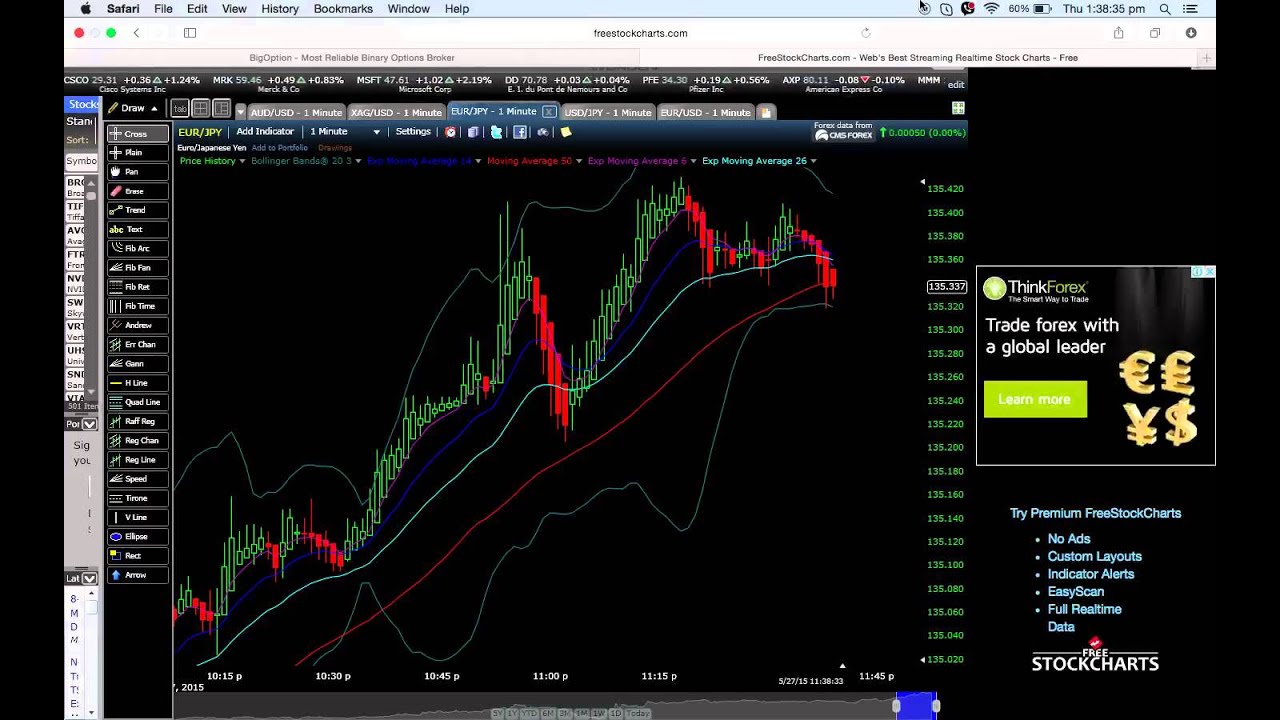Open the alarm clock alerts icon

pyautogui.click(x=450, y=132)
